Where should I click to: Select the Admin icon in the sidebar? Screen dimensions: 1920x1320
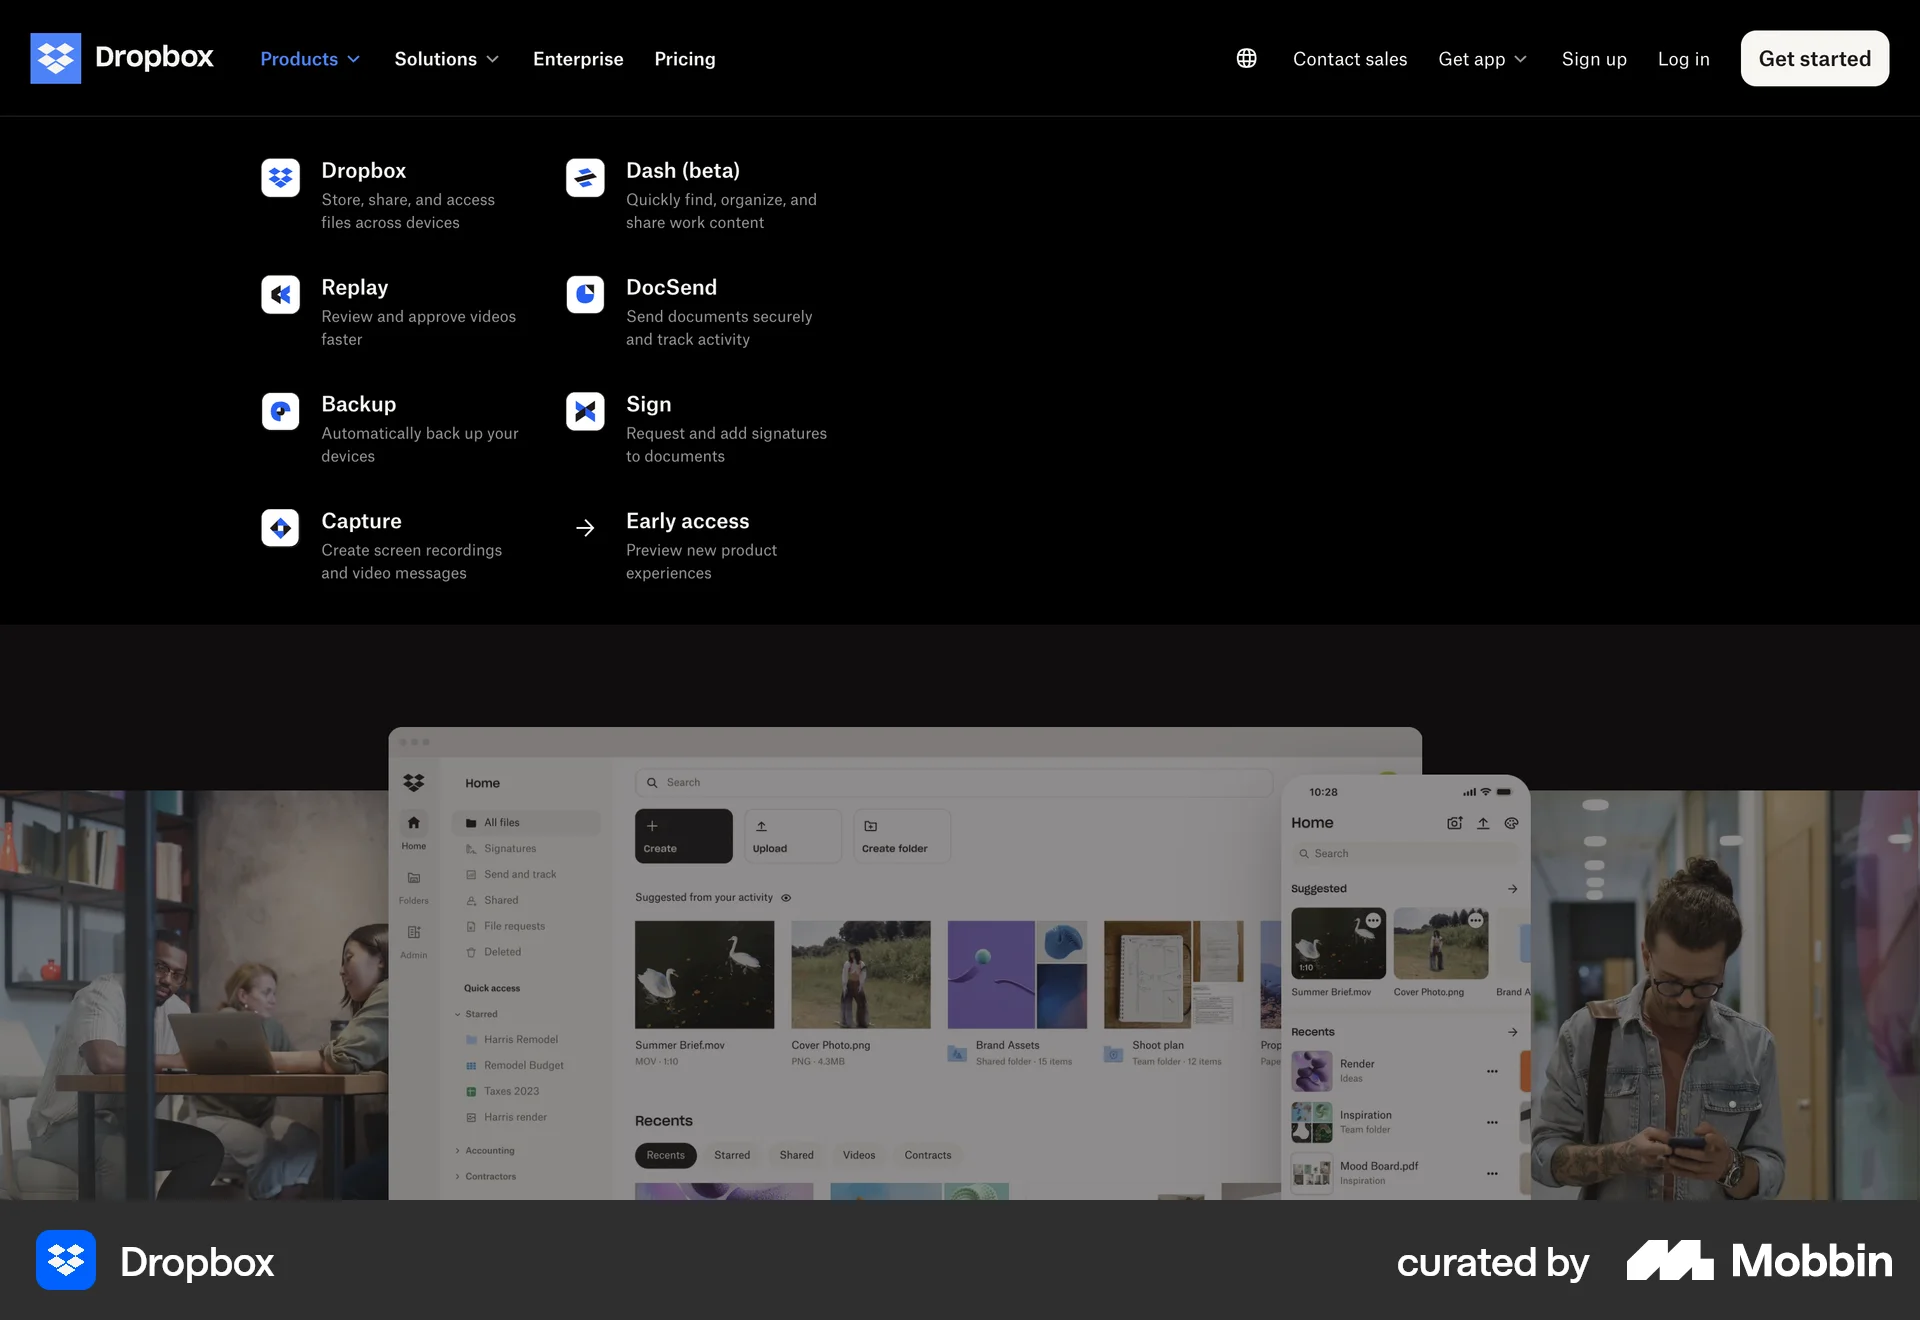point(413,932)
